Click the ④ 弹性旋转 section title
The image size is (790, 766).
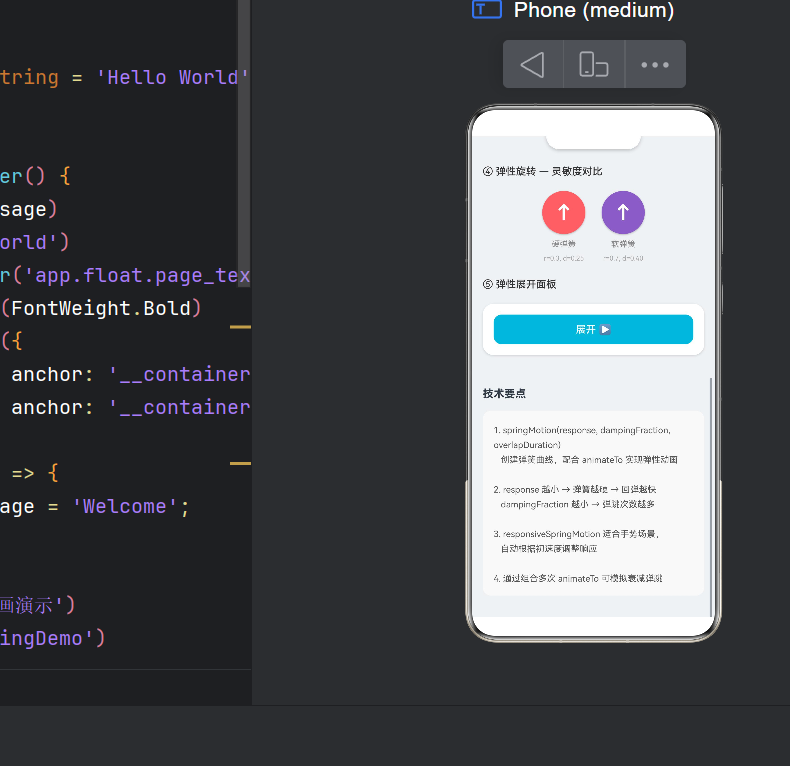542,171
